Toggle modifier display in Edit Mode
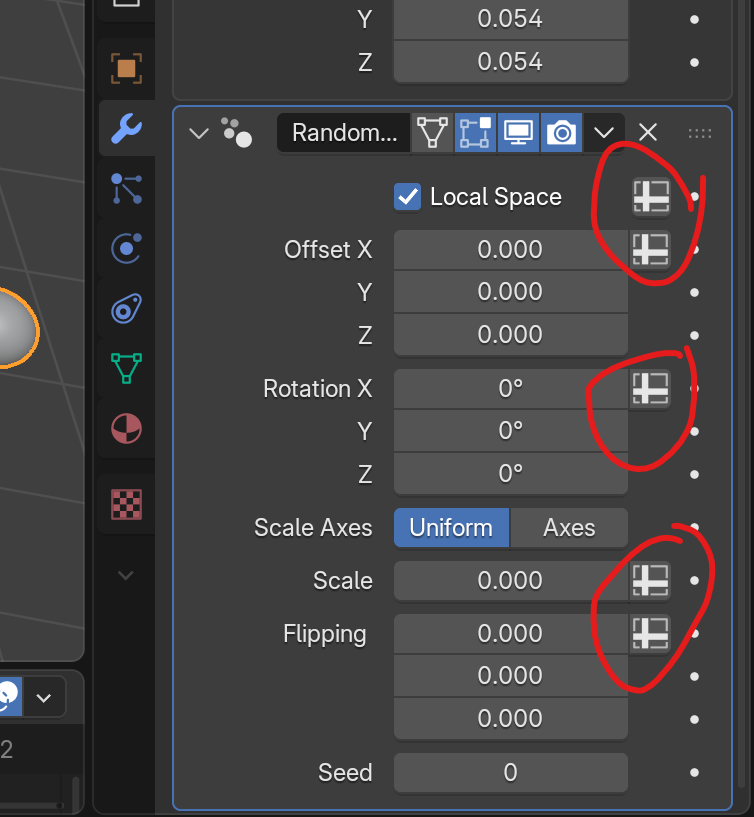754x817 pixels. [475, 132]
